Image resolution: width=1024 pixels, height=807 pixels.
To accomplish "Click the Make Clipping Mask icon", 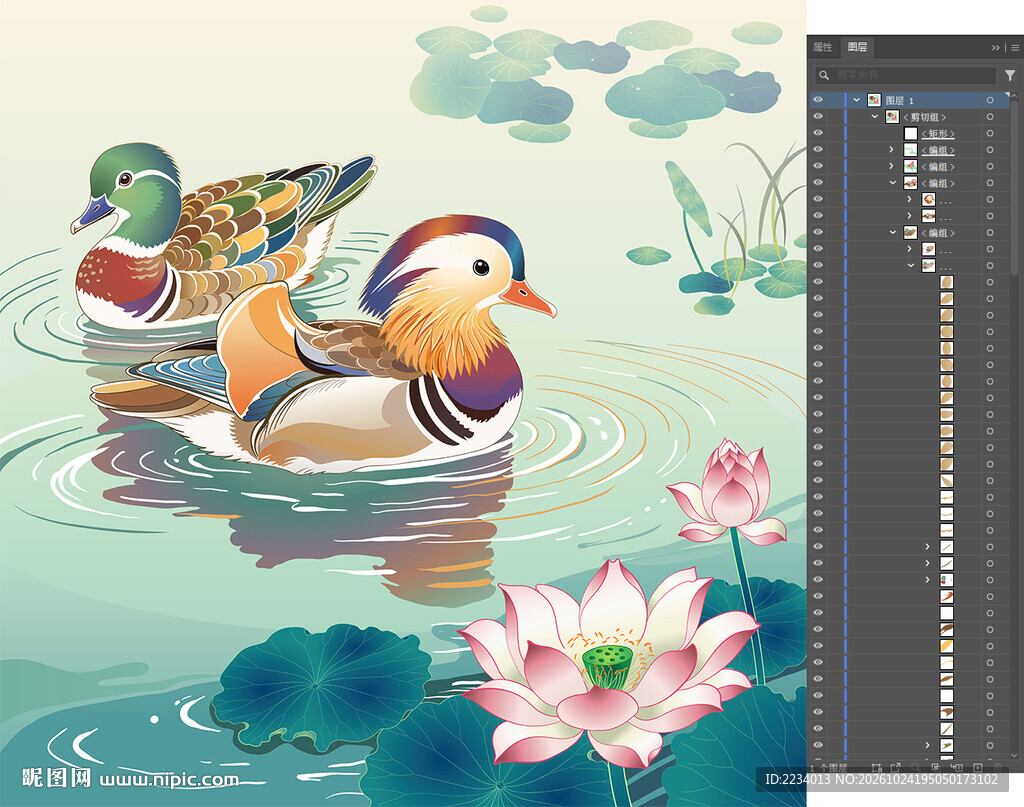I will coord(936,768).
